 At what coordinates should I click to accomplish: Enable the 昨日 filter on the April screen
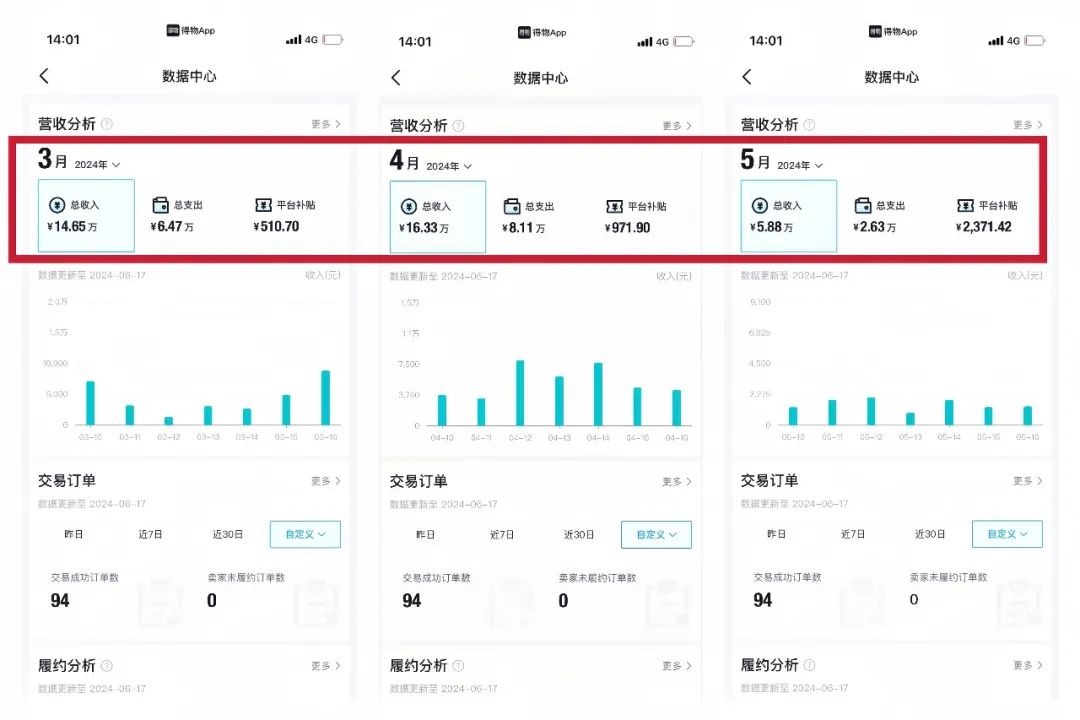point(424,534)
